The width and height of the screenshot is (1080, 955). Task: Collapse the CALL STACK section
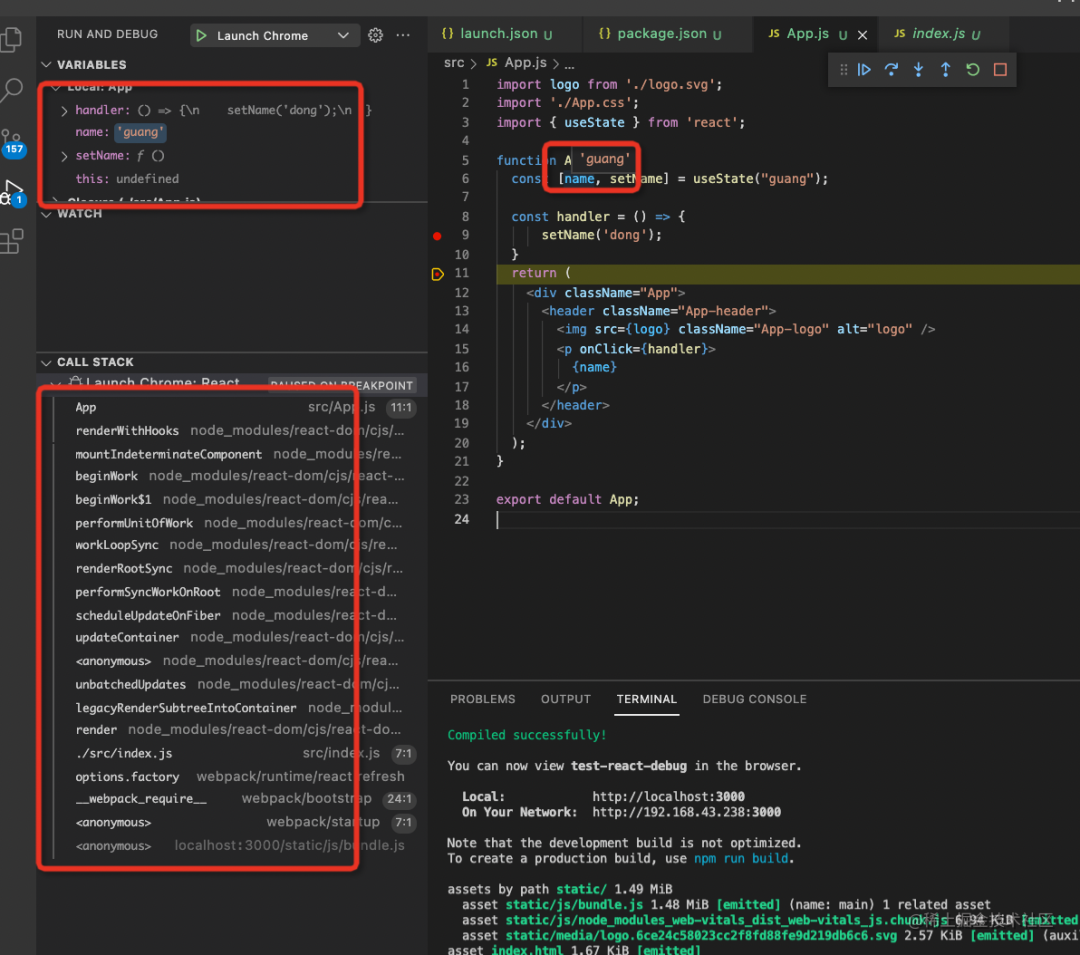tap(46, 362)
